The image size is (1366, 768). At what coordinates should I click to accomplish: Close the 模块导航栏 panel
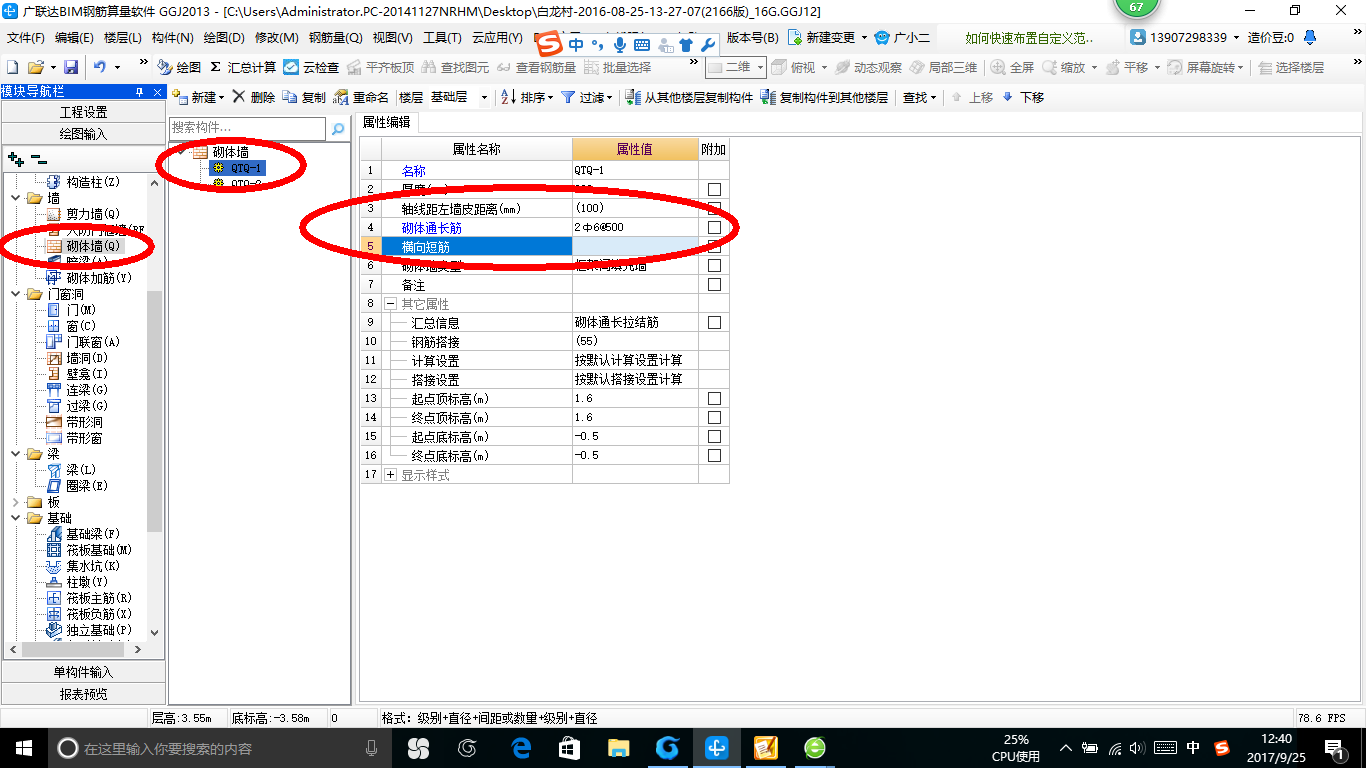155,92
